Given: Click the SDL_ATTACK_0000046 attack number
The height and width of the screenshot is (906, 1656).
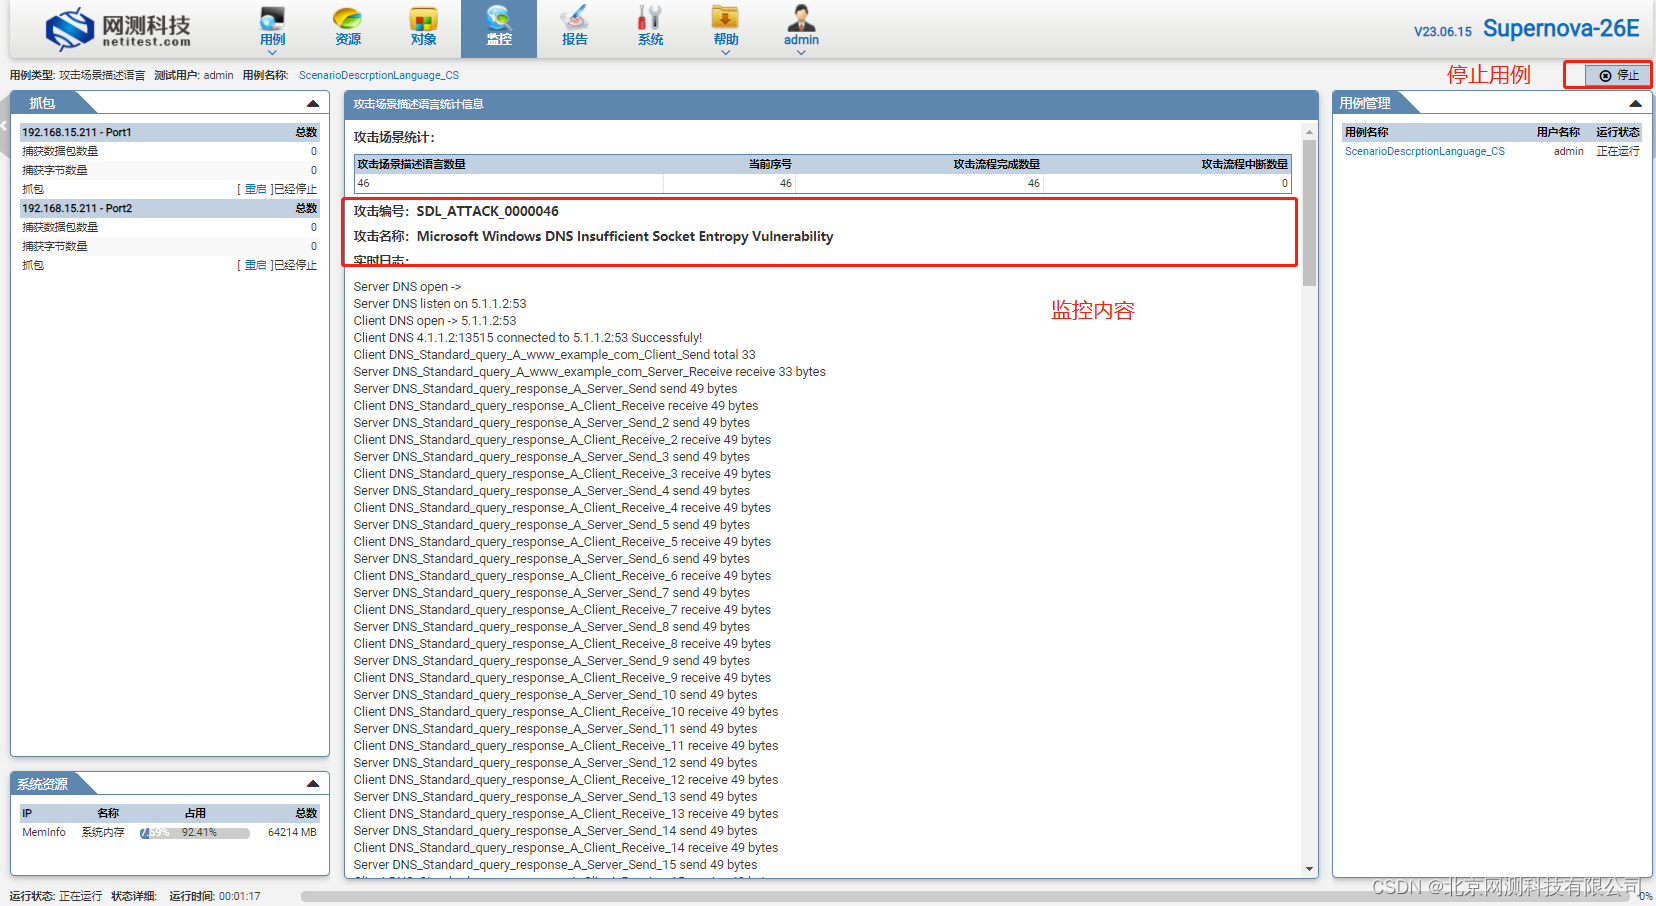Looking at the screenshot, I should (x=487, y=211).
